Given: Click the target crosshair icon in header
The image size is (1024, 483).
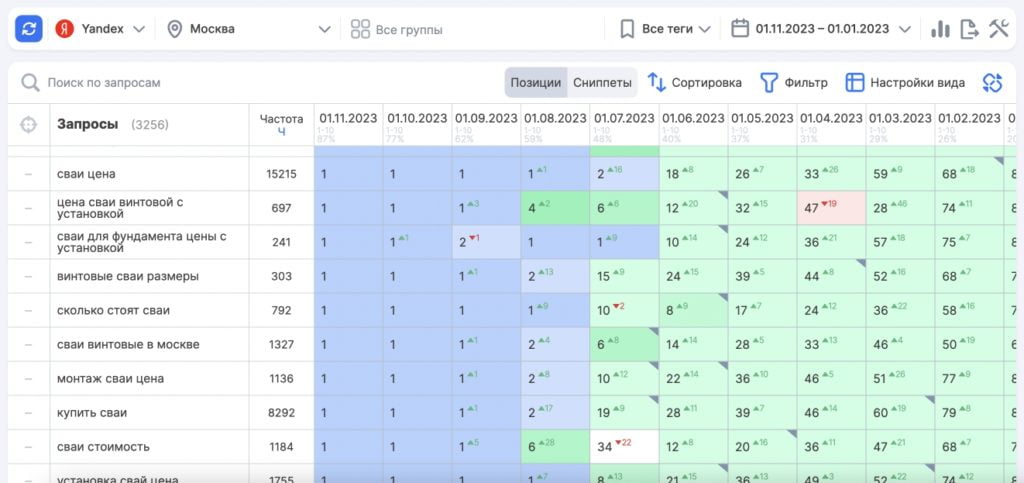Looking at the screenshot, I should 28,125.
